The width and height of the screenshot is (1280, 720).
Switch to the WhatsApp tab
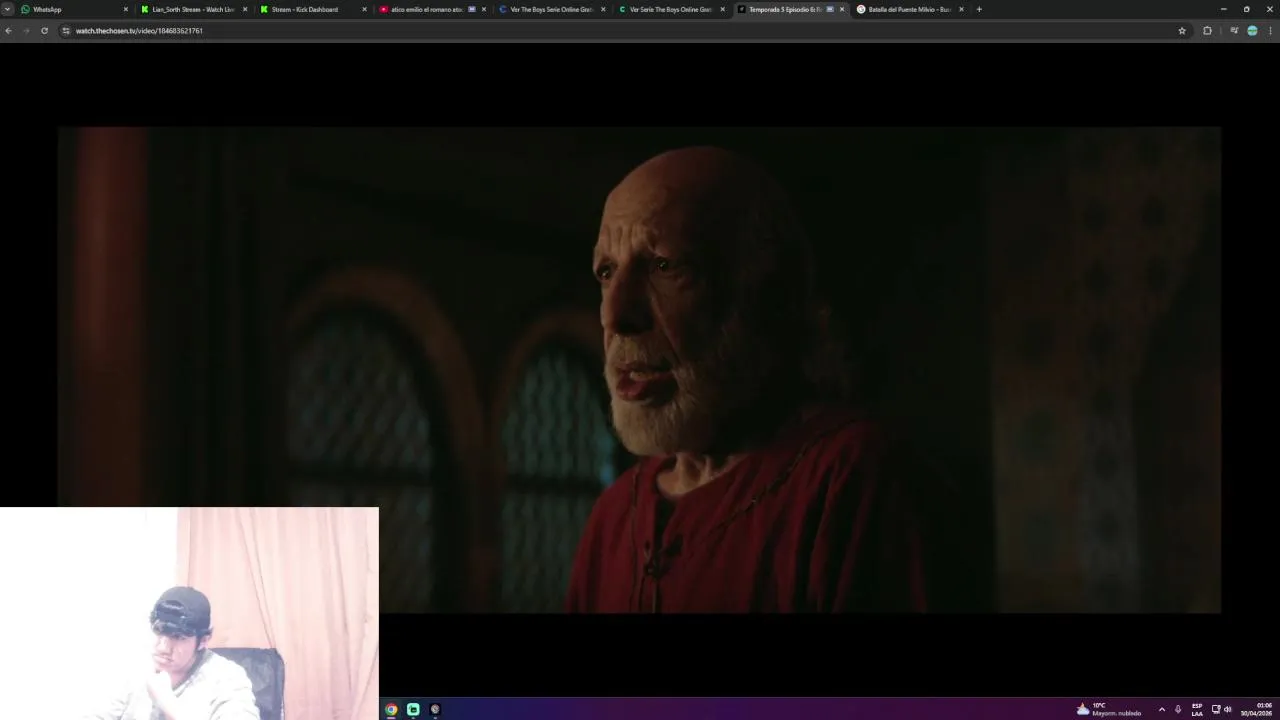click(74, 9)
